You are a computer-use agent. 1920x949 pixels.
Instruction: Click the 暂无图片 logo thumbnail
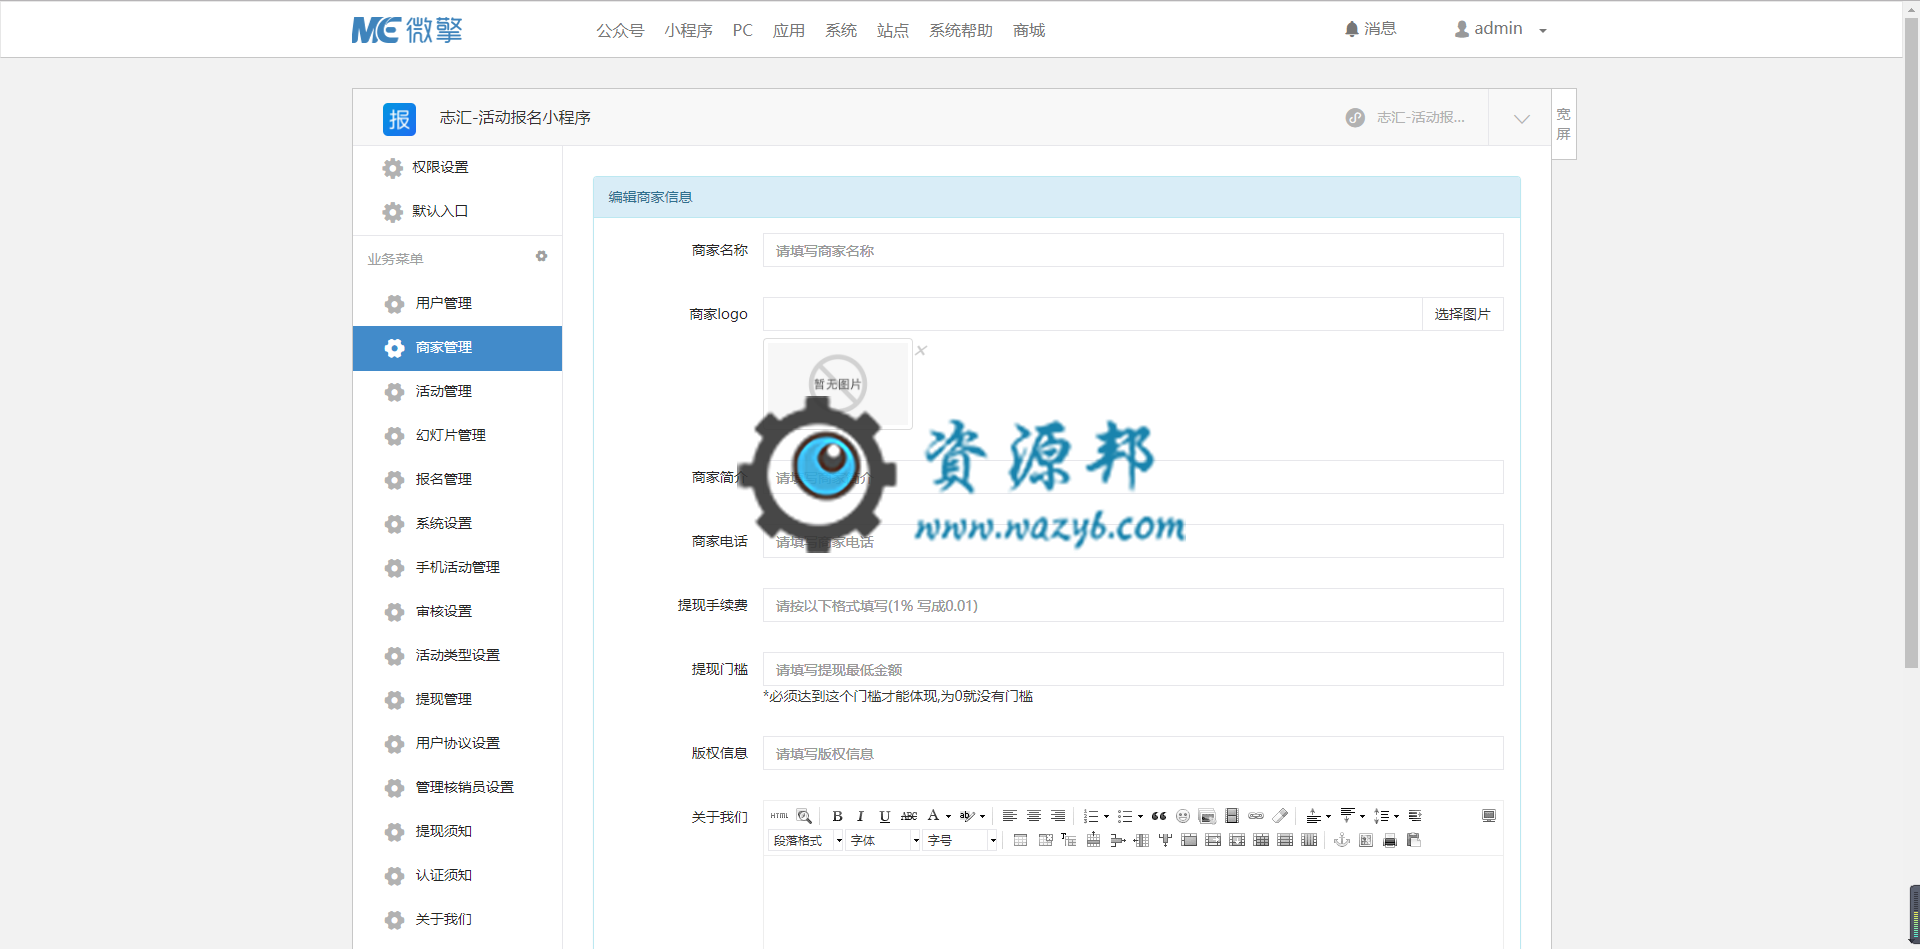838,384
